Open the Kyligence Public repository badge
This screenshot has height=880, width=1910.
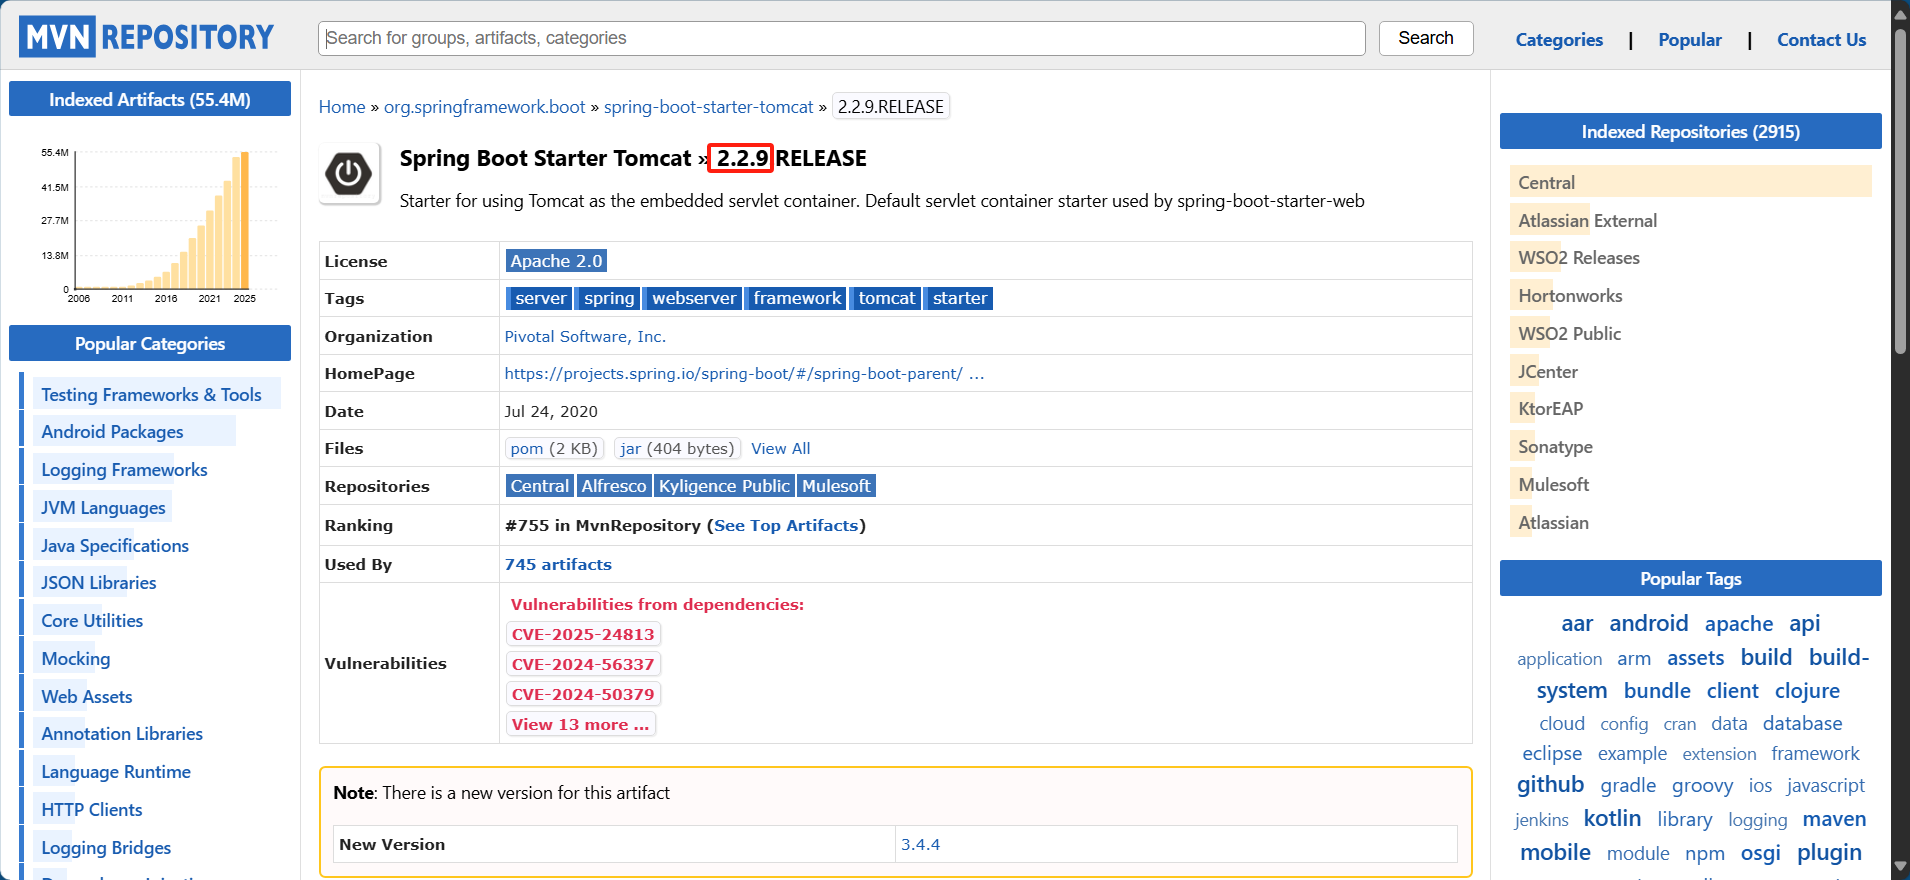(724, 486)
